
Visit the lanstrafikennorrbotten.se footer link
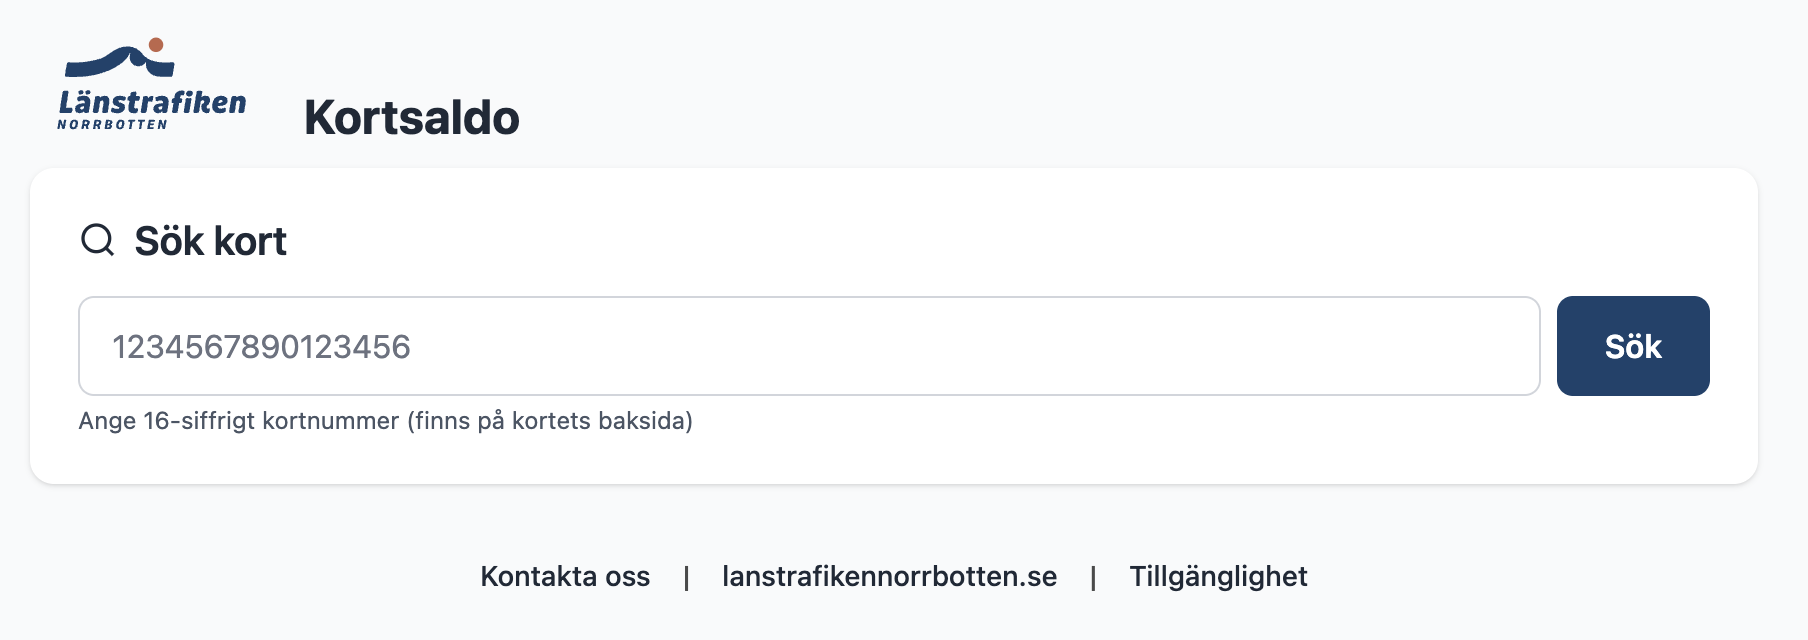pos(889,576)
